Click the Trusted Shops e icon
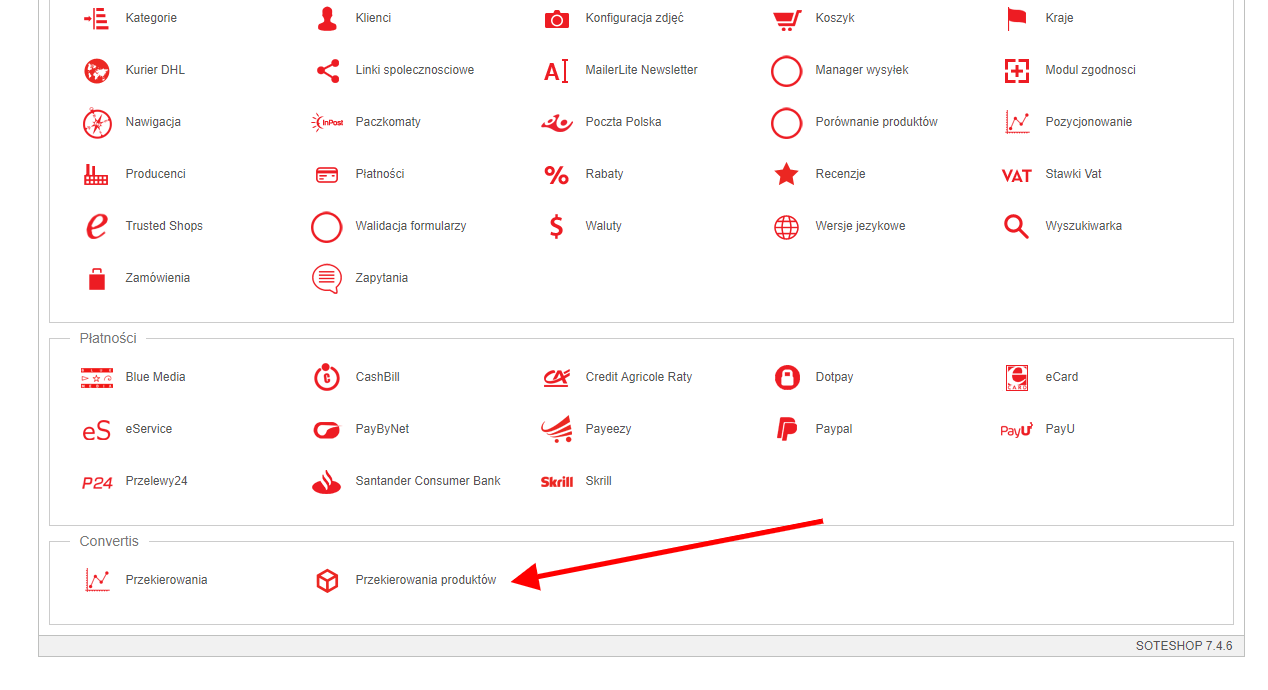The width and height of the screenshot is (1268, 690). click(97, 226)
